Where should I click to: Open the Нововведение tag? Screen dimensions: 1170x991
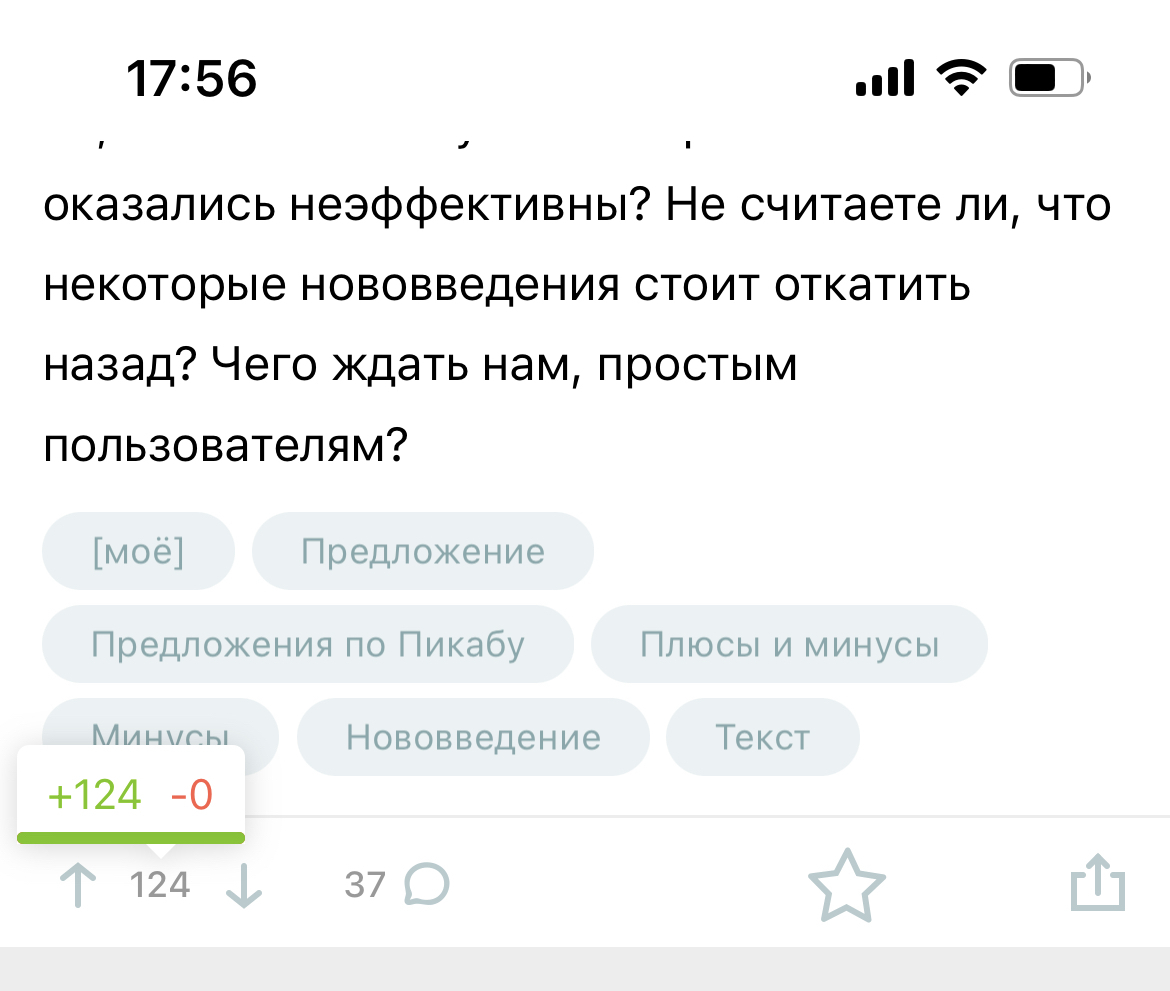point(473,737)
